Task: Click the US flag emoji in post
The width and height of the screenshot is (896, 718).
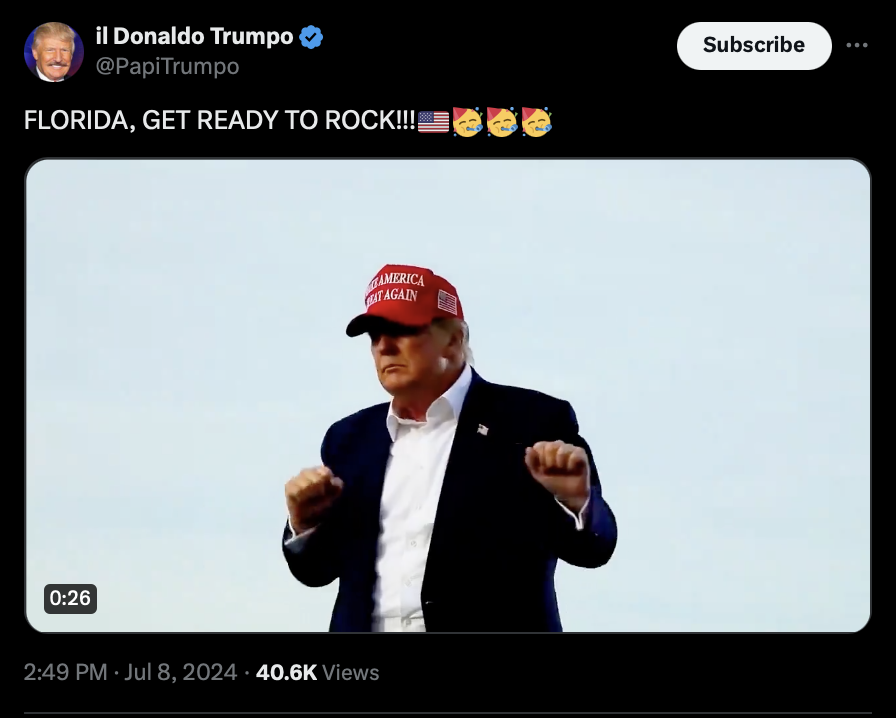Action: pyautogui.click(x=433, y=121)
